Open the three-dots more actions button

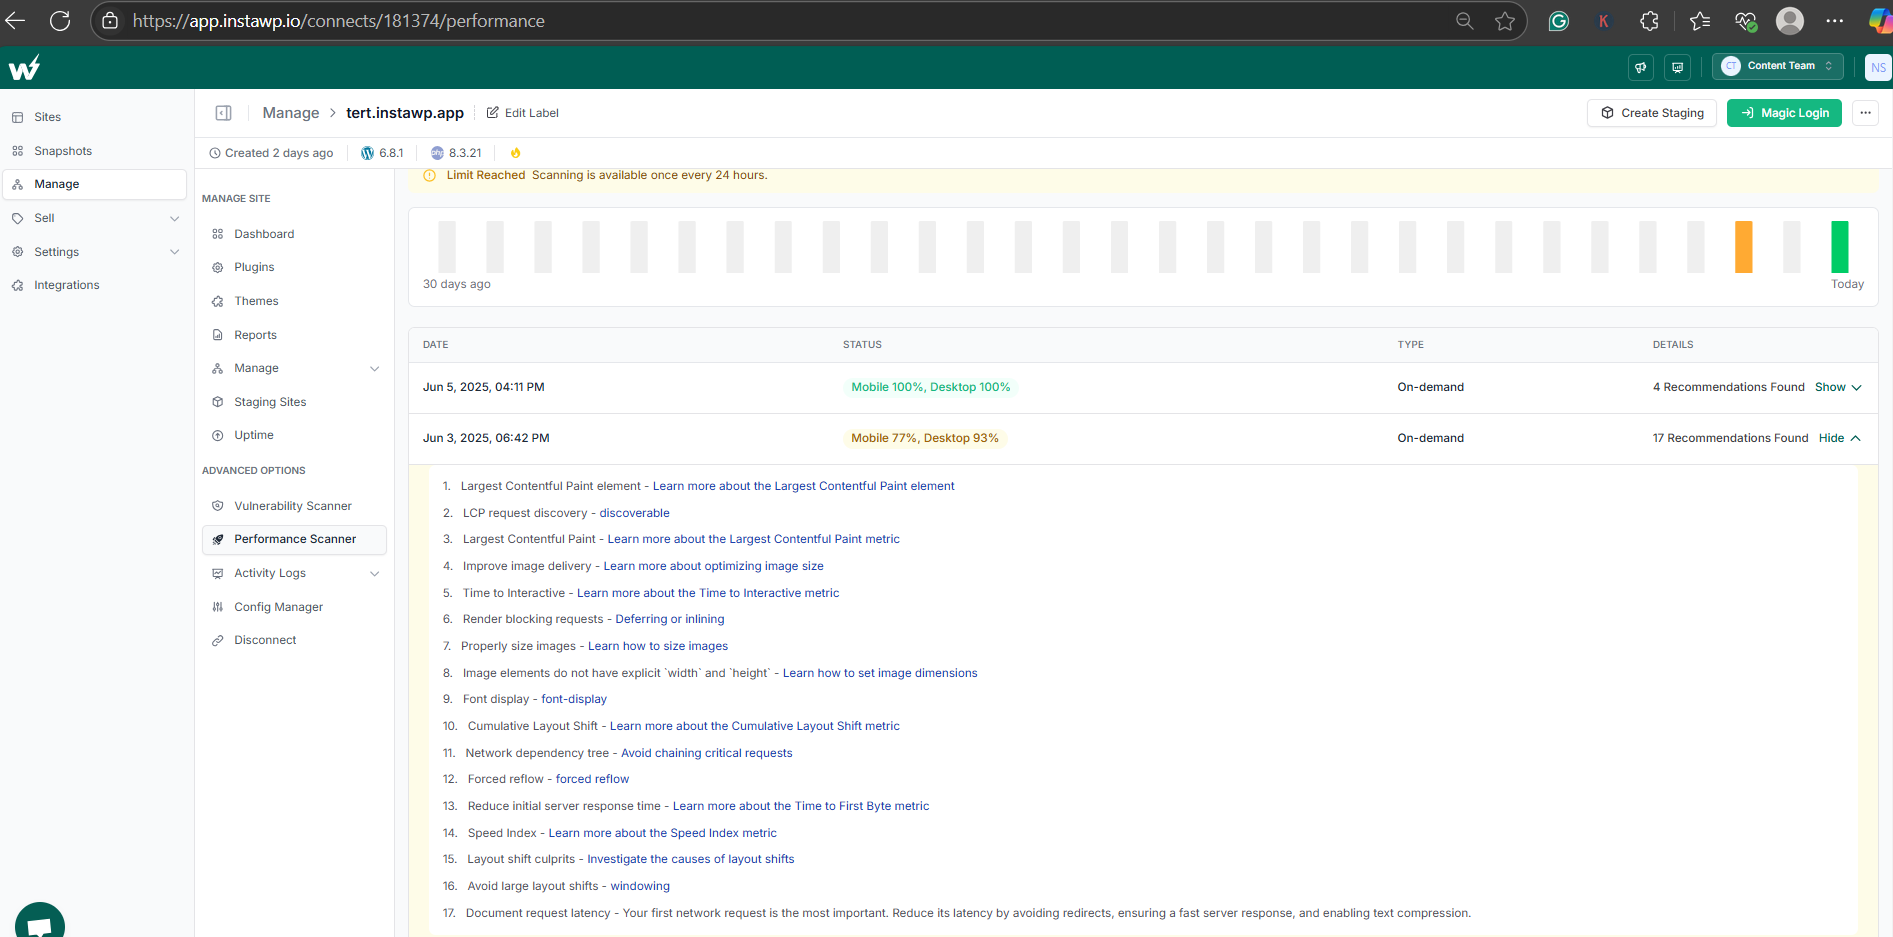point(1865,113)
